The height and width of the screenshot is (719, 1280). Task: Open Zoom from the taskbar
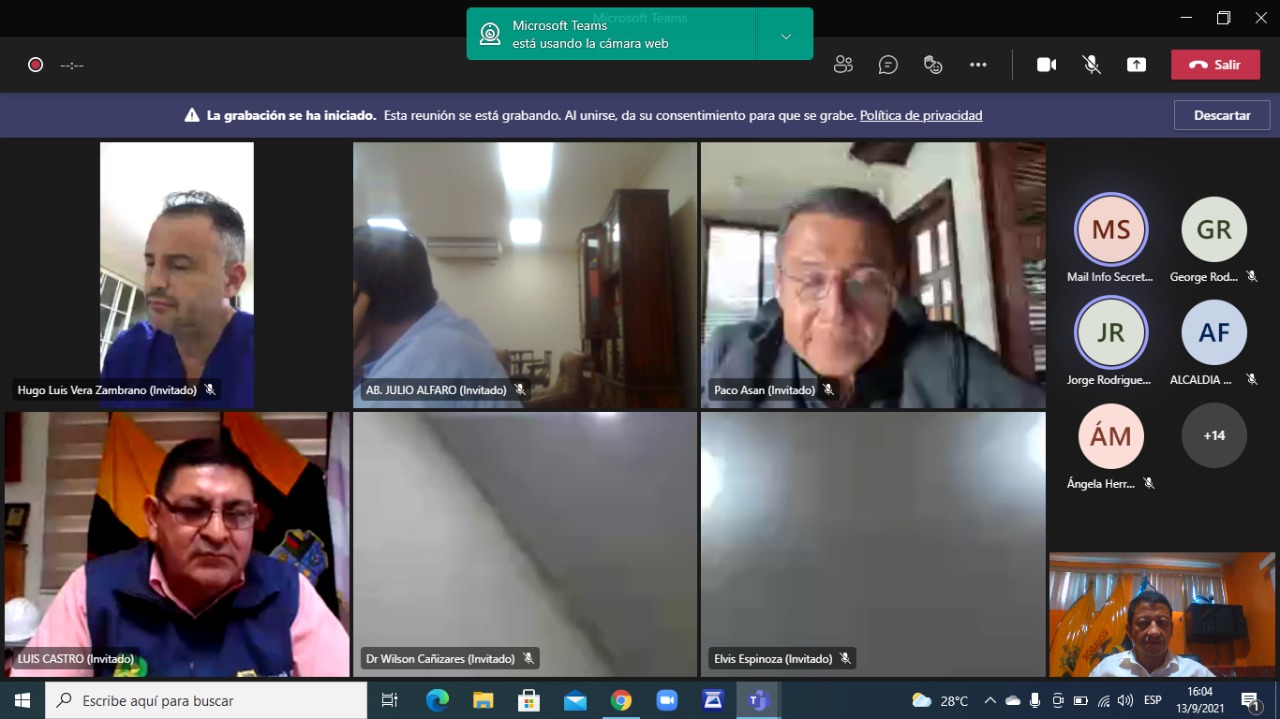pos(667,700)
